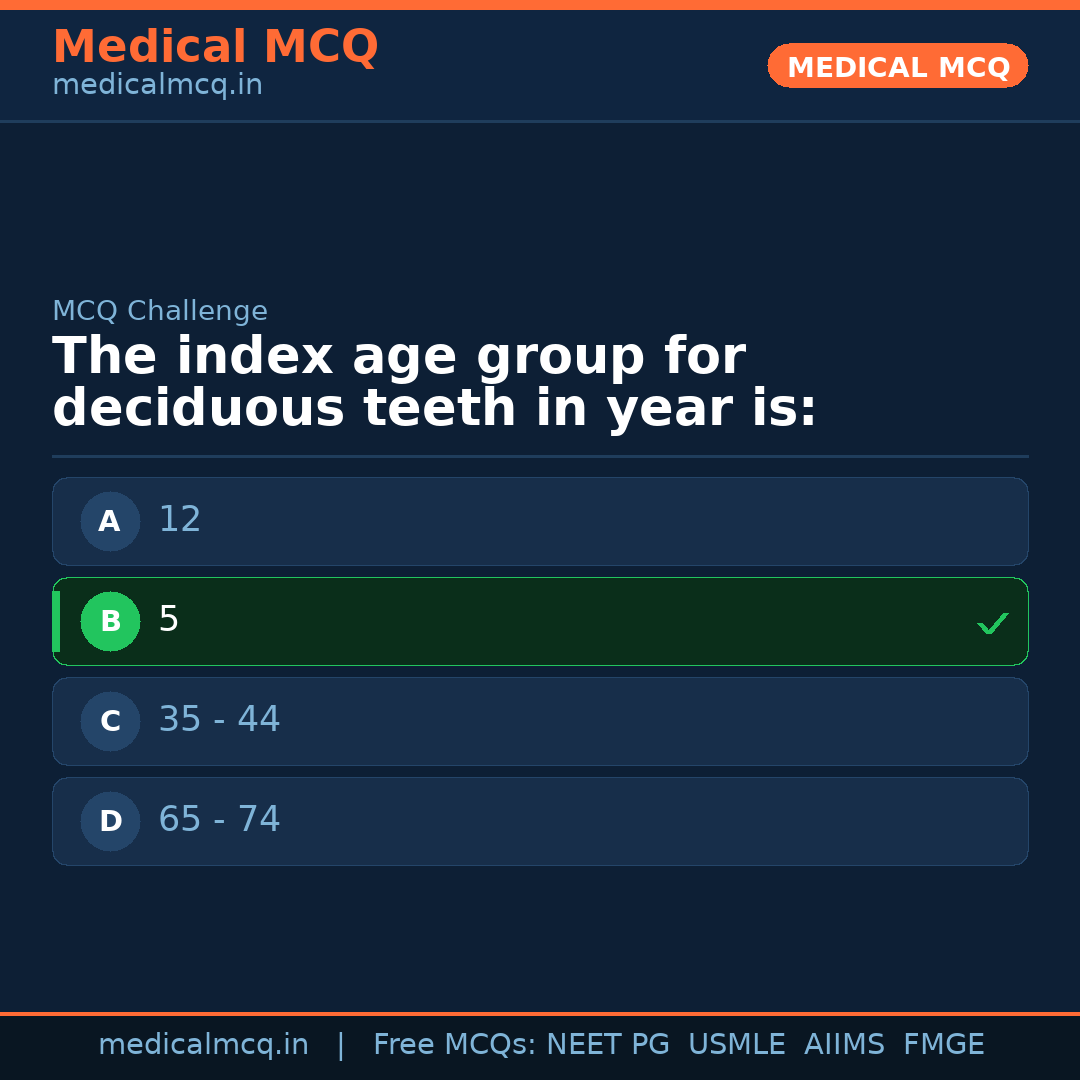Click the green checkmark on option B
The width and height of the screenshot is (1080, 1080).
pos(992,623)
